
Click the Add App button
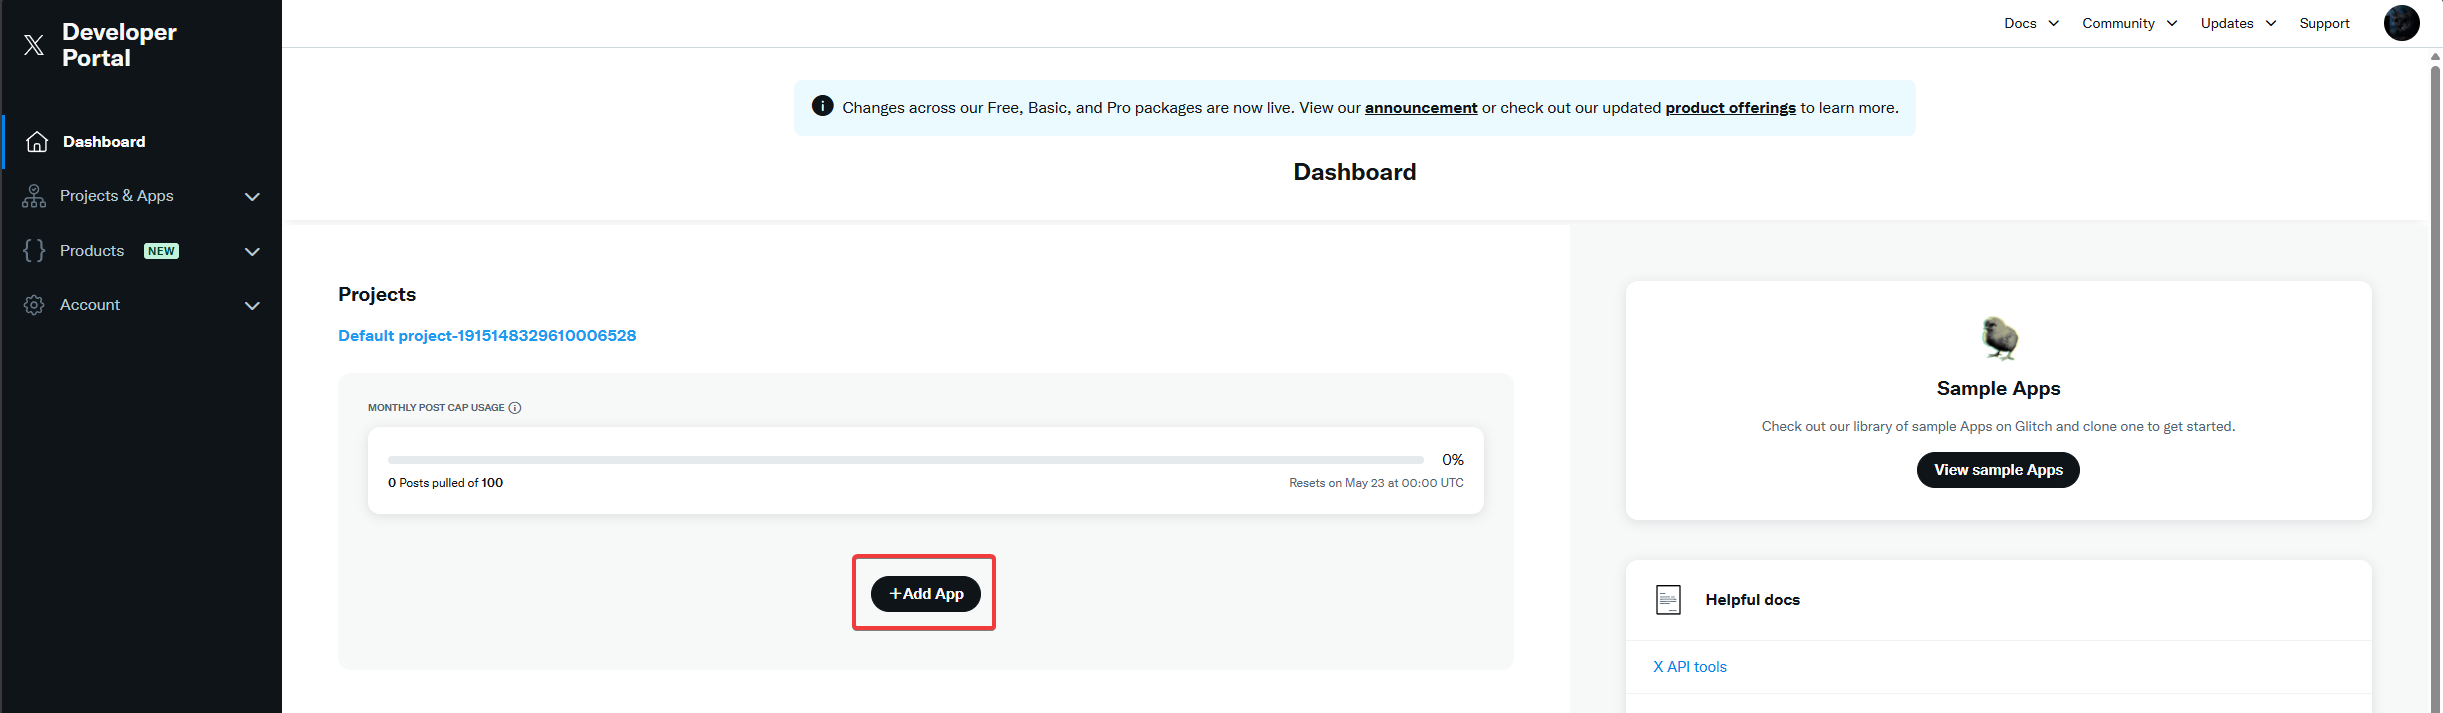point(925,594)
